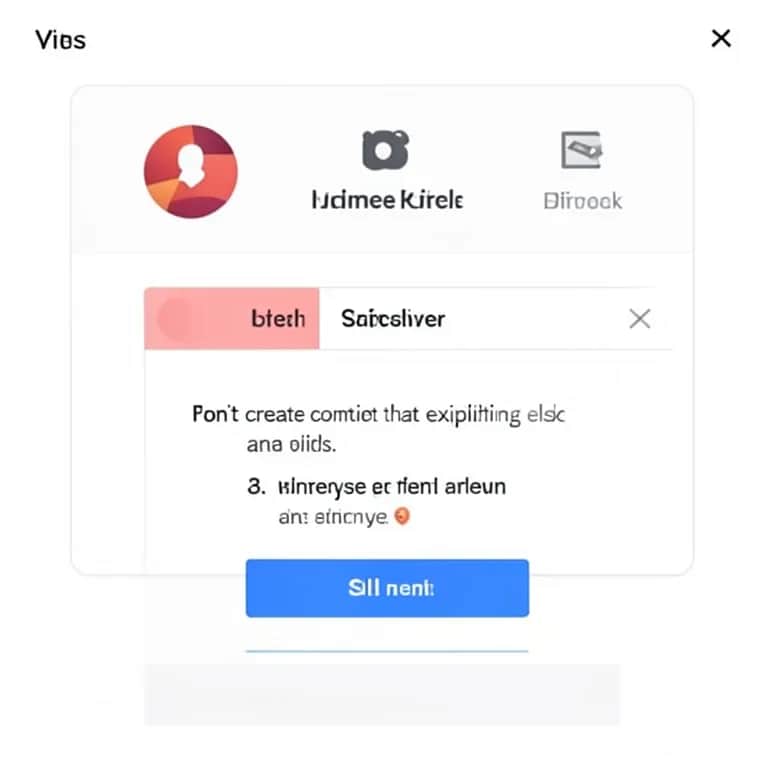Click the small orange emoji icon
Viewport: 768px width, 768px height.
[x=402, y=516]
